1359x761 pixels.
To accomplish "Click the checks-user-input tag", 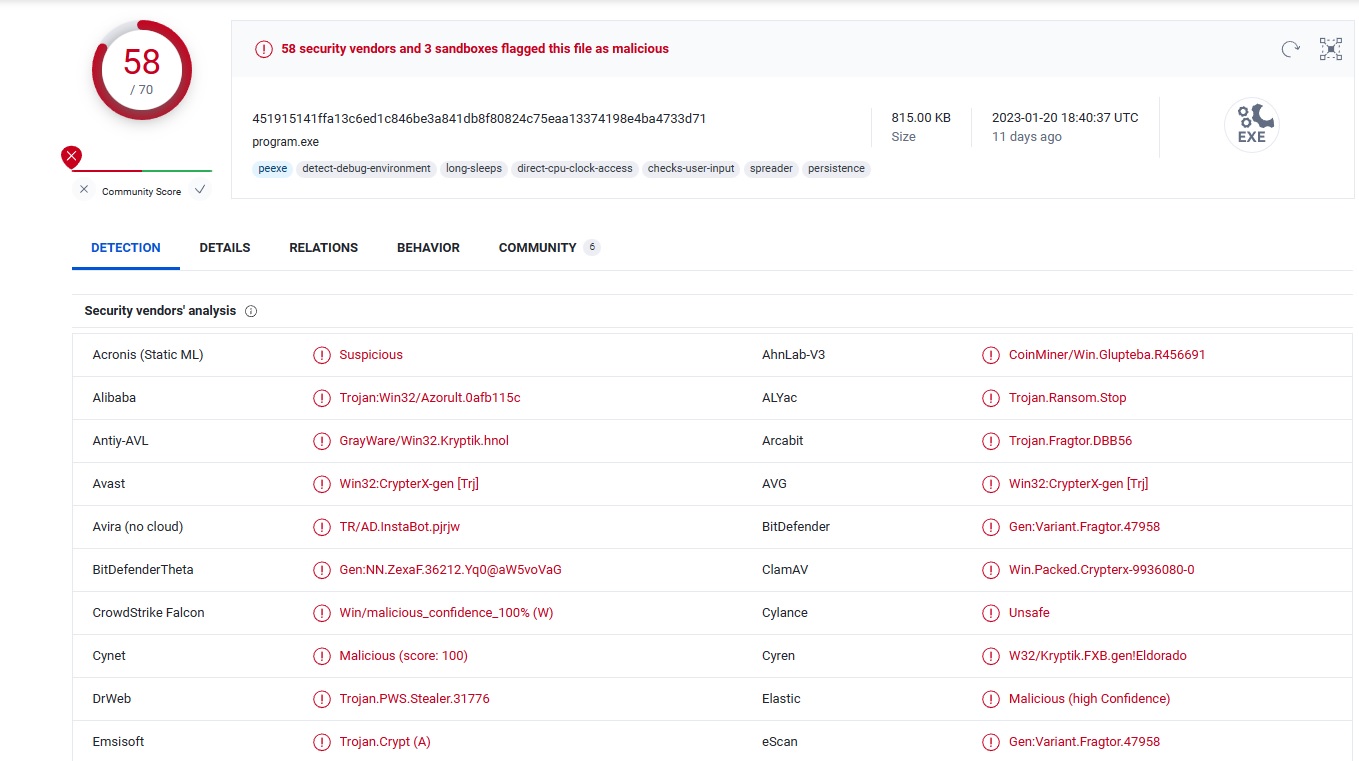I will tap(691, 169).
